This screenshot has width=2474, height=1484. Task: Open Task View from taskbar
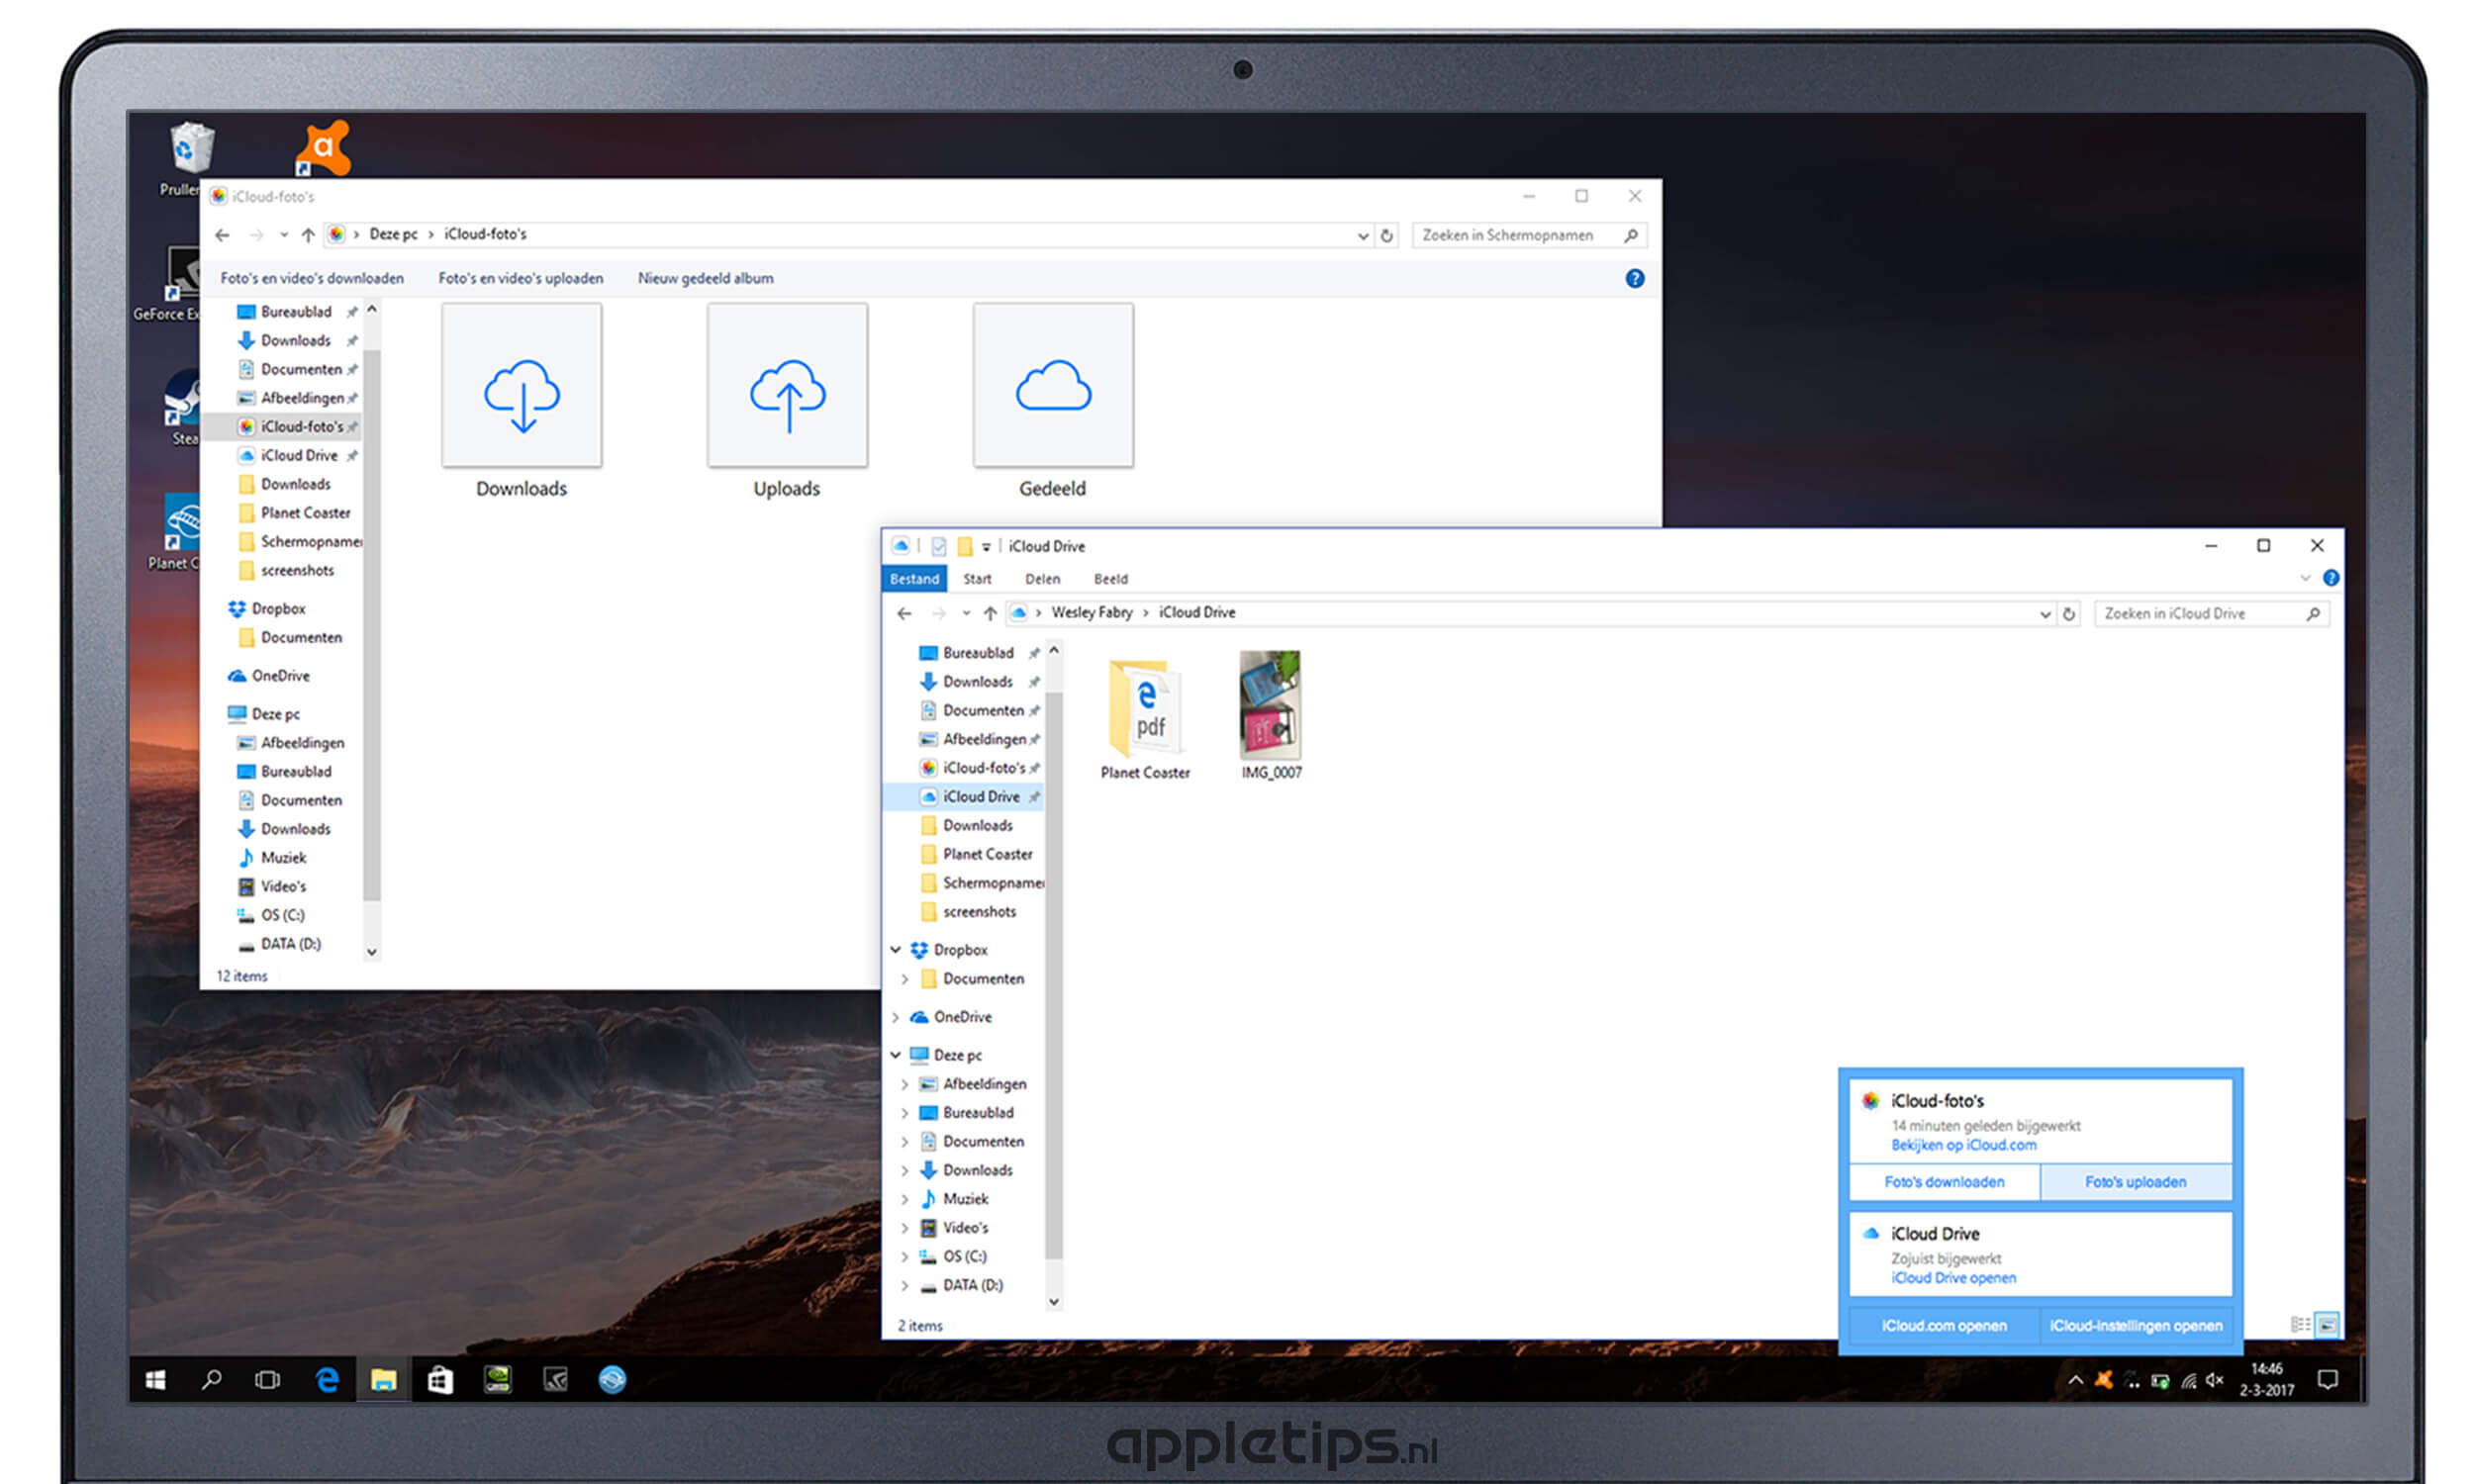tap(267, 1380)
